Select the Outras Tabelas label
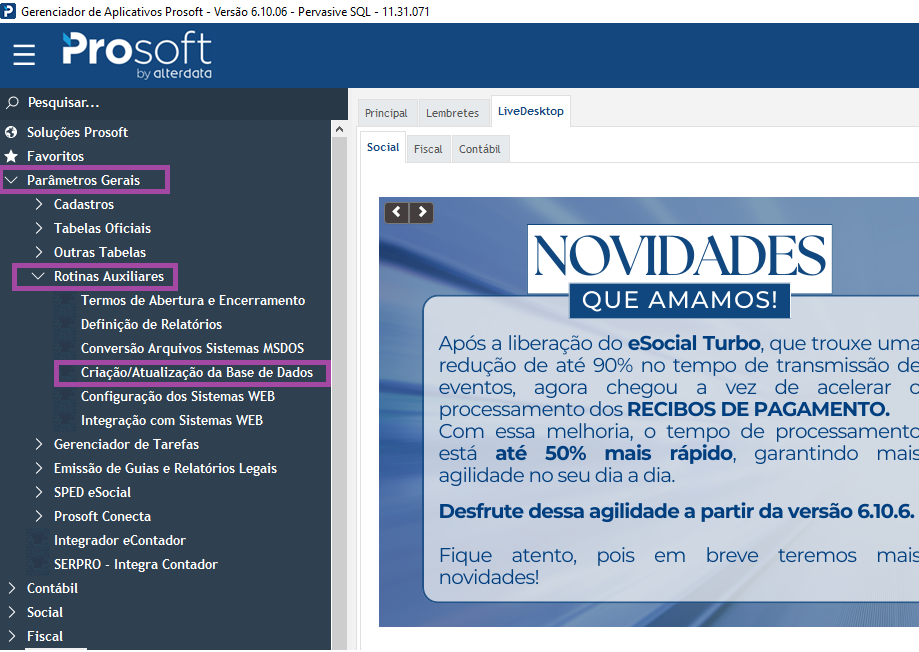919x652 pixels. point(100,252)
